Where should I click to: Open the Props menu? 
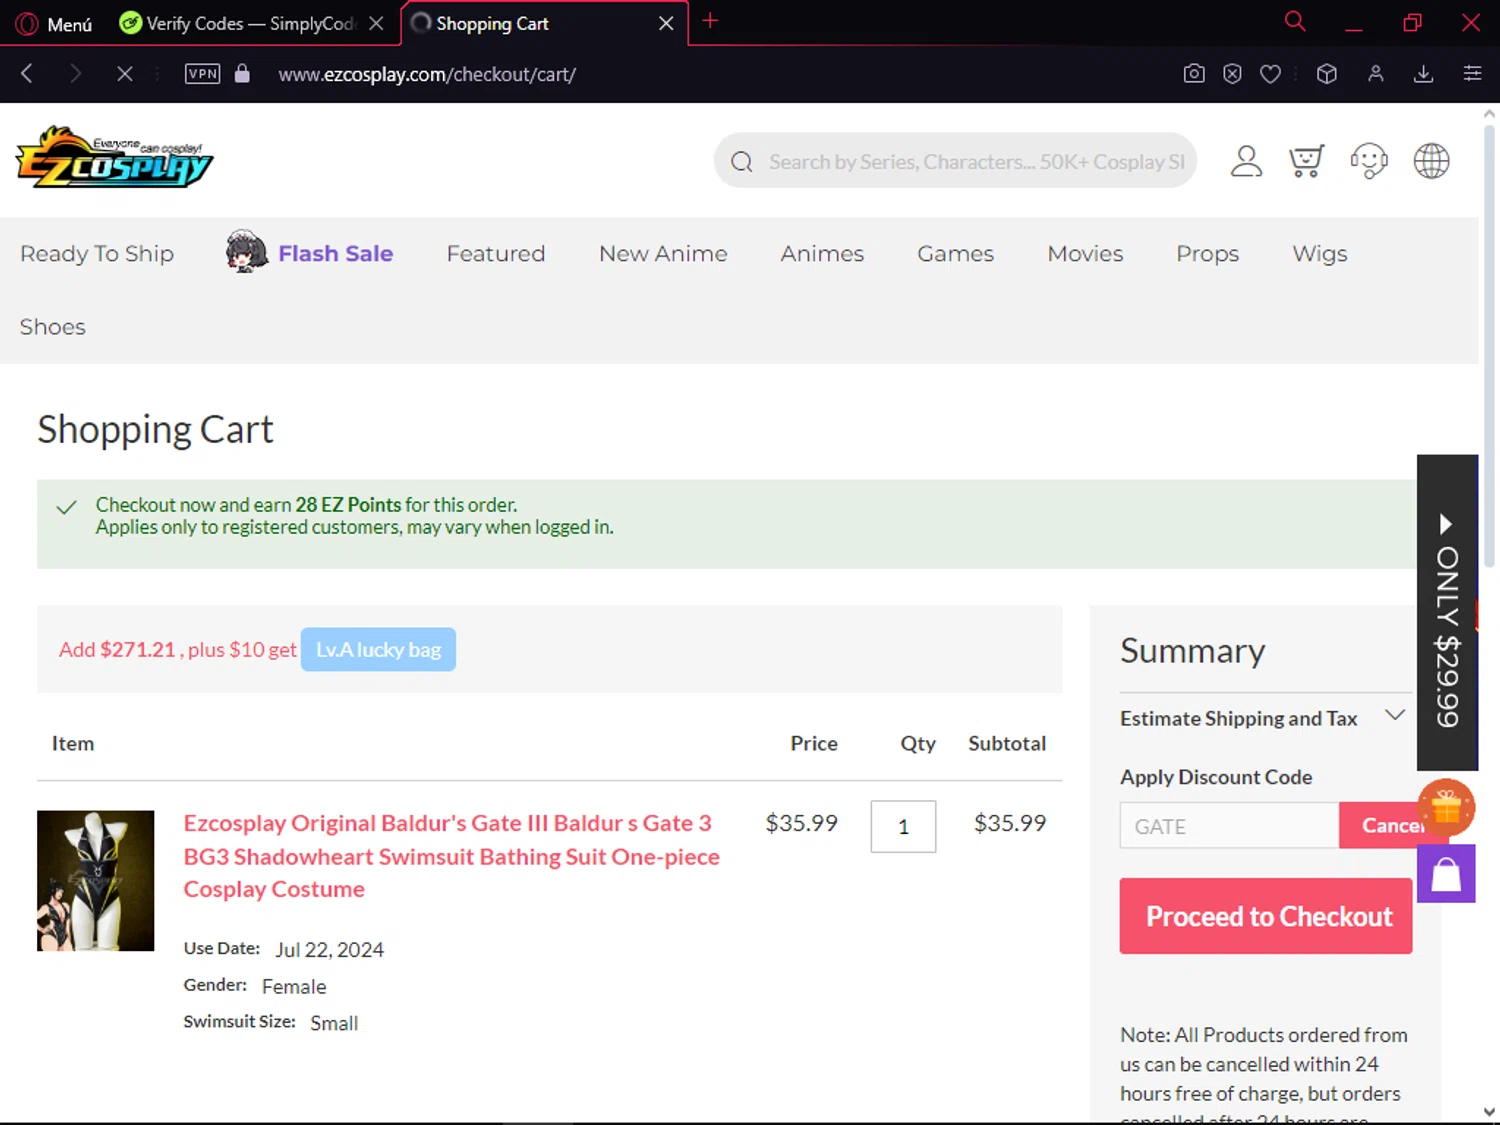point(1207,254)
